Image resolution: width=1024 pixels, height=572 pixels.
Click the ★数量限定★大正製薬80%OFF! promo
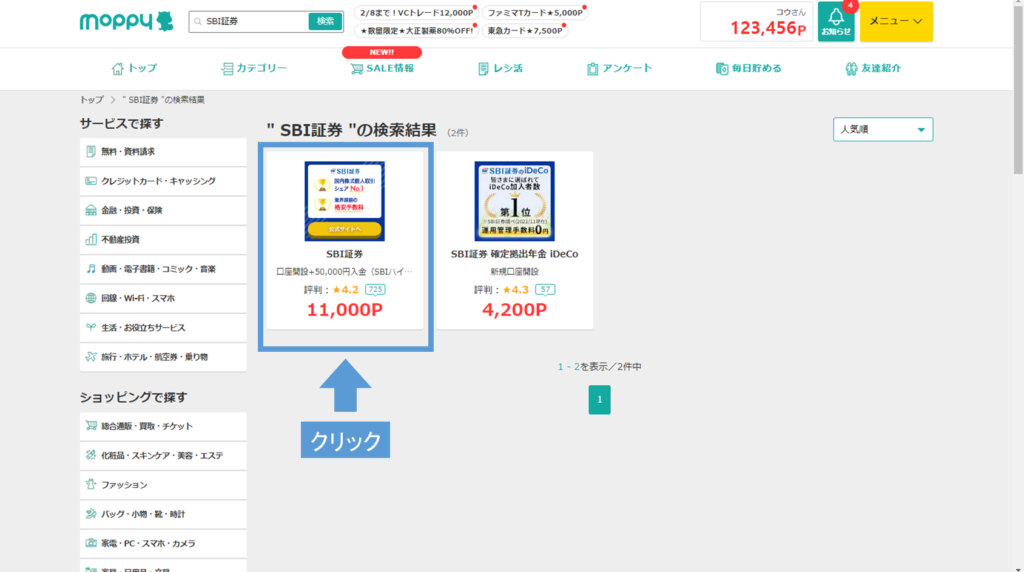(x=416, y=31)
